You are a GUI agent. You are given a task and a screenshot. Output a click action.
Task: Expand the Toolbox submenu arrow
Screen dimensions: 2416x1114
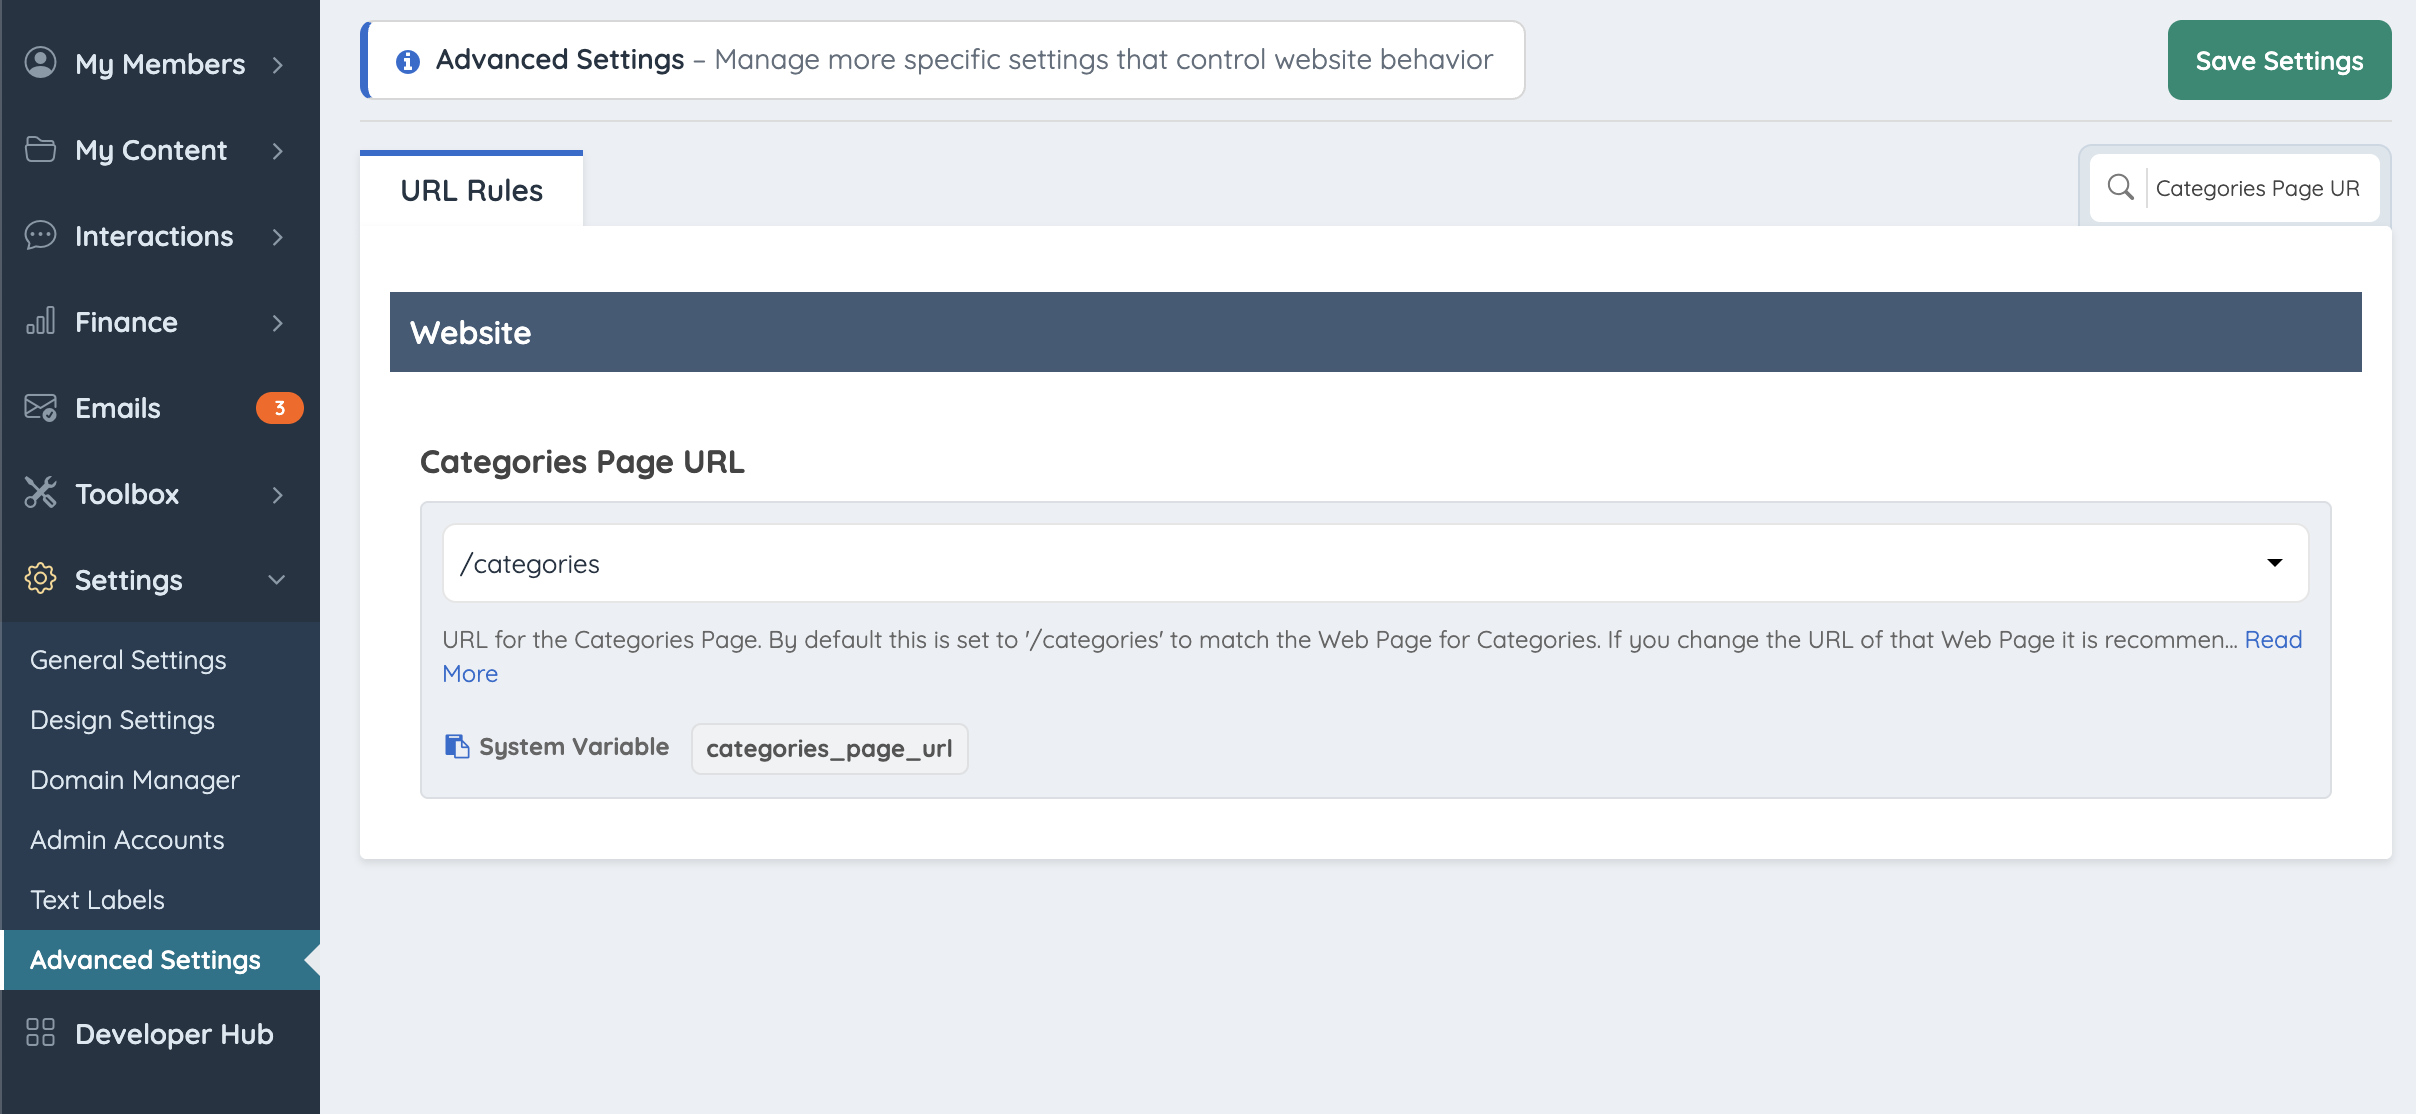point(278,495)
